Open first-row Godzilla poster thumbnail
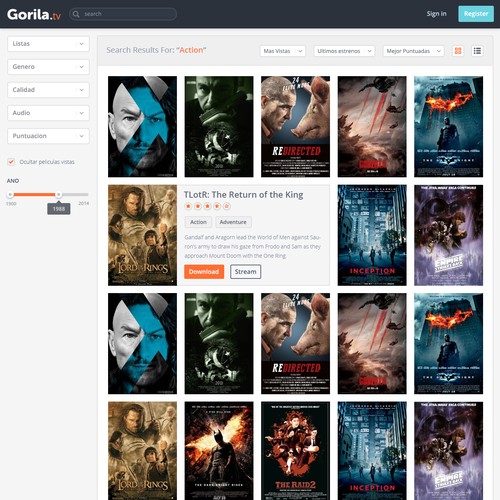The height and width of the screenshot is (500, 500). click(372, 127)
